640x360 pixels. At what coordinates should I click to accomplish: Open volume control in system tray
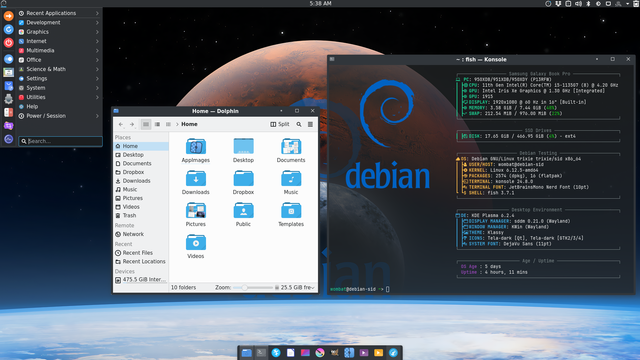tap(578, 3)
